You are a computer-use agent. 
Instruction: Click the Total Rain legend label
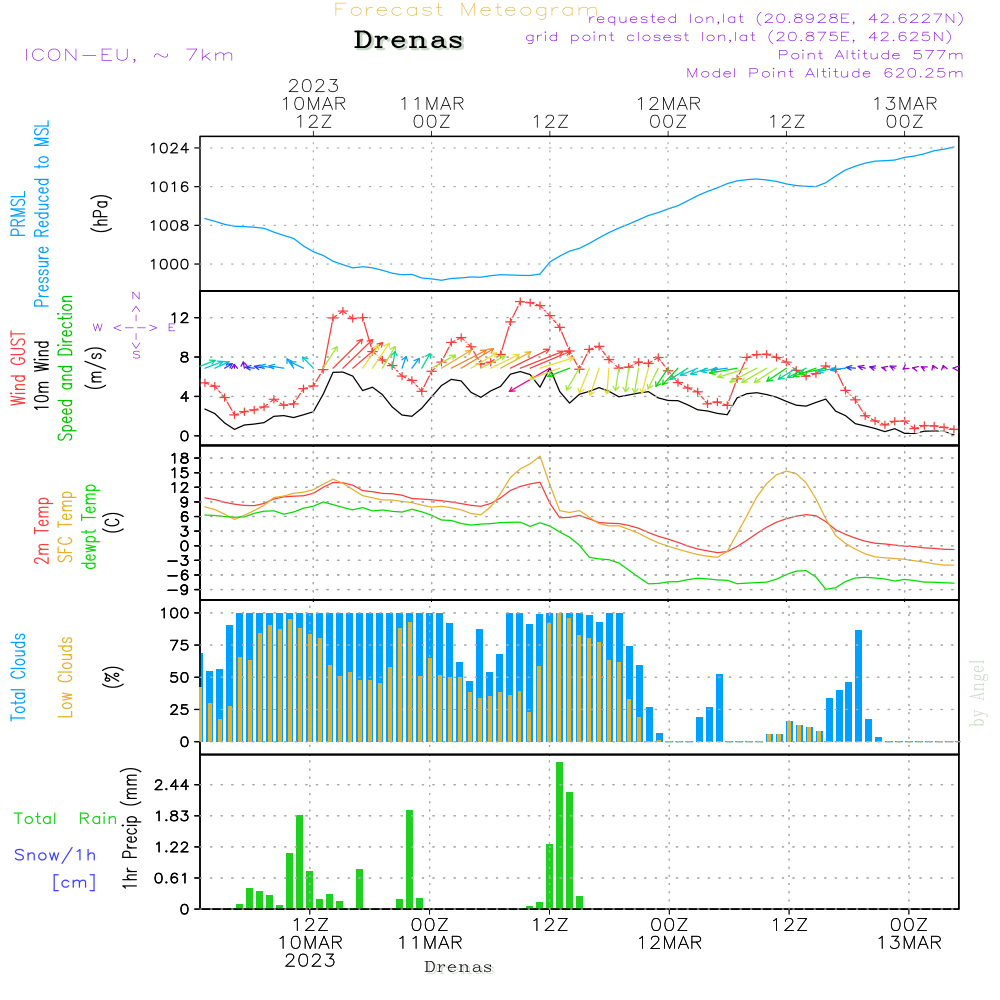point(65,818)
